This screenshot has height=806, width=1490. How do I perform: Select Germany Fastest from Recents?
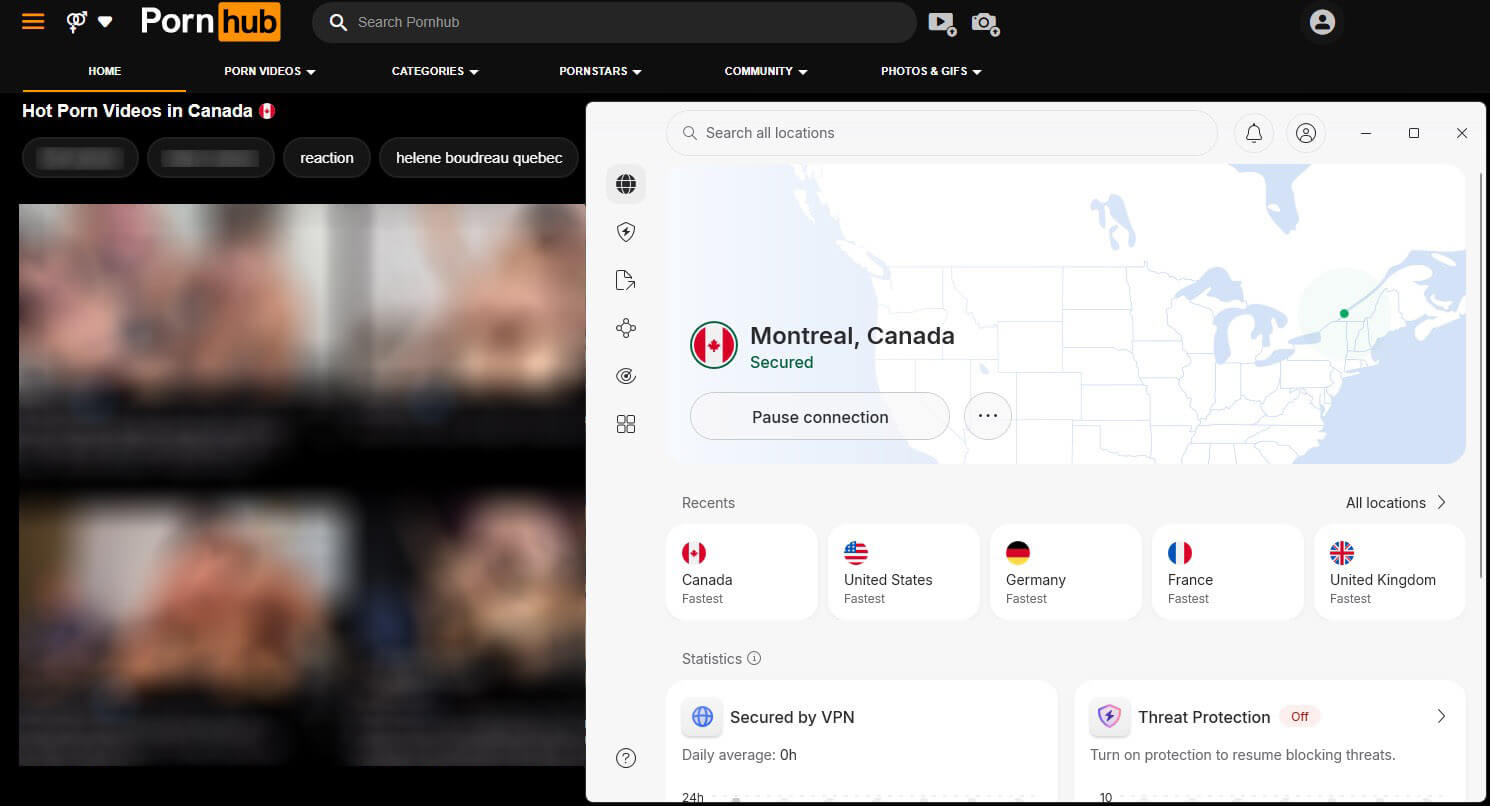click(x=1066, y=573)
